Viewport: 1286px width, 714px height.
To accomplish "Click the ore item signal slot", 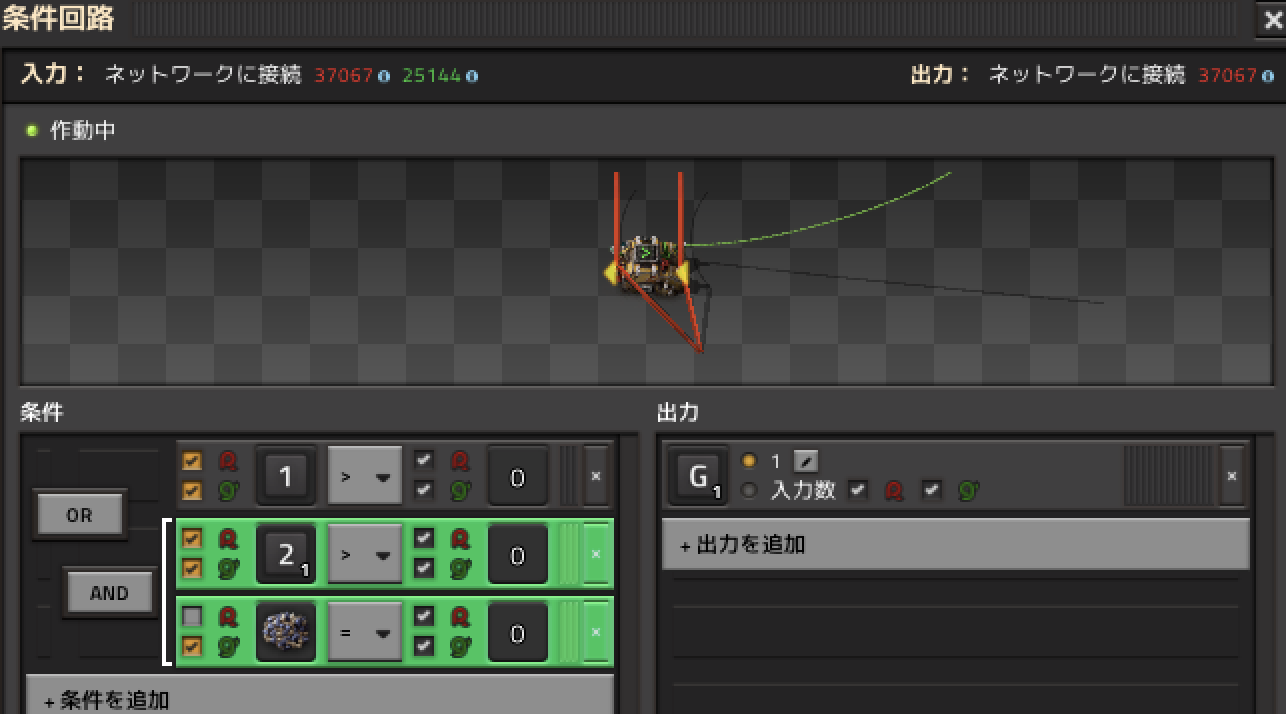I will click(286, 632).
